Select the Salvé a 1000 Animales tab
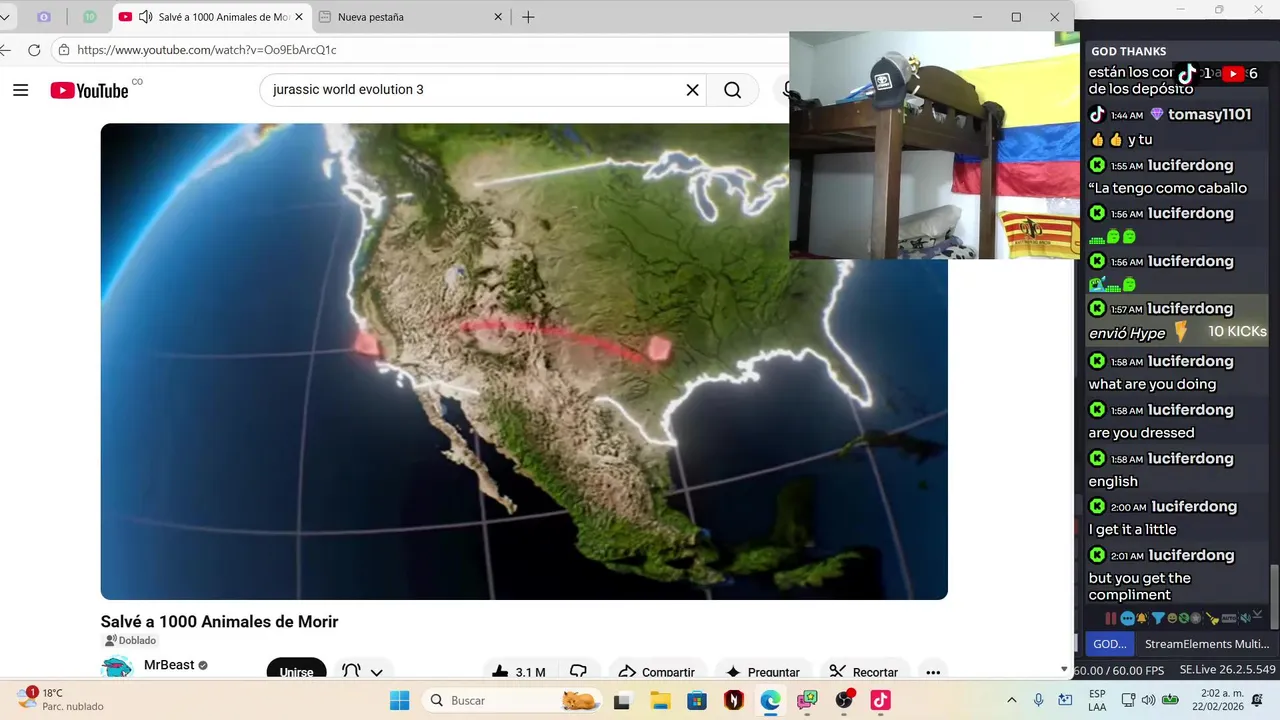 pos(210,17)
